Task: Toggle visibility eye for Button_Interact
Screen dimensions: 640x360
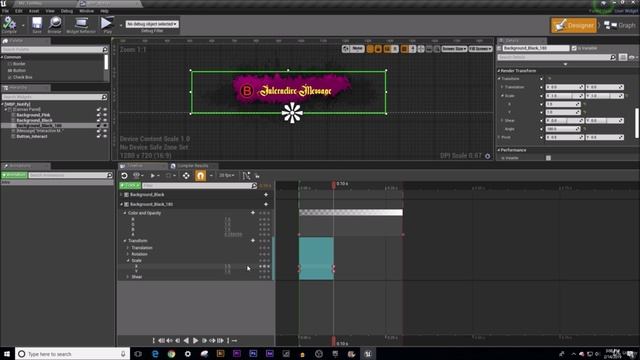Action: pyautogui.click(x=105, y=136)
